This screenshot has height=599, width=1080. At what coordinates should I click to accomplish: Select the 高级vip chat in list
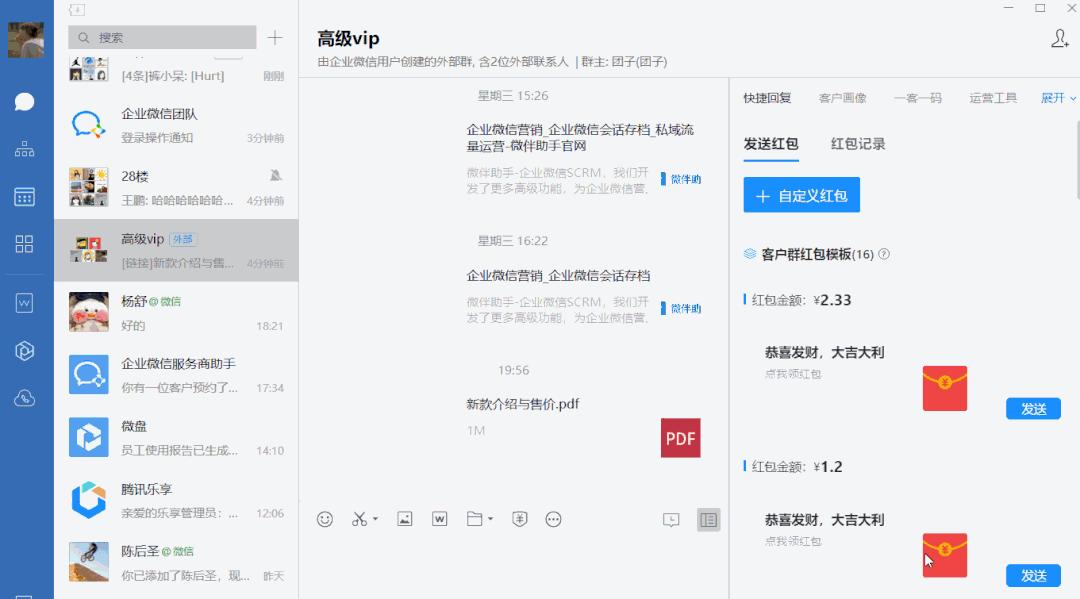(x=176, y=251)
